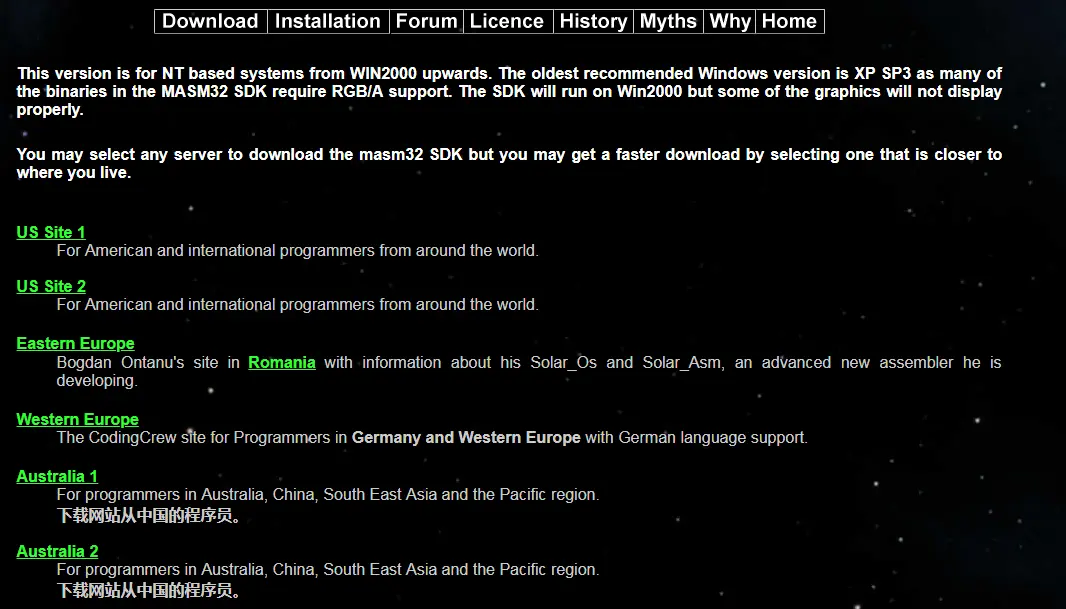Choose the Western Europe server link
This screenshot has width=1066, height=609.
(x=78, y=419)
